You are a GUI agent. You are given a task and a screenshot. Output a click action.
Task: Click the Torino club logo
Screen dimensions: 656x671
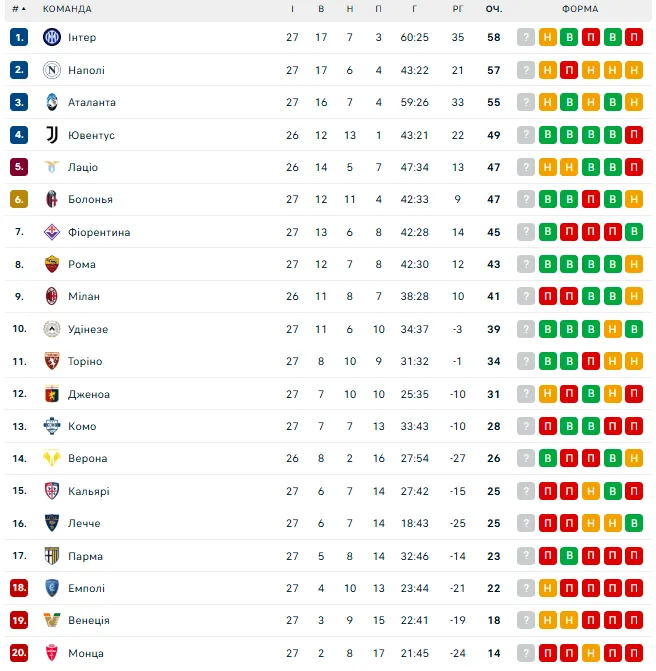tap(52, 361)
